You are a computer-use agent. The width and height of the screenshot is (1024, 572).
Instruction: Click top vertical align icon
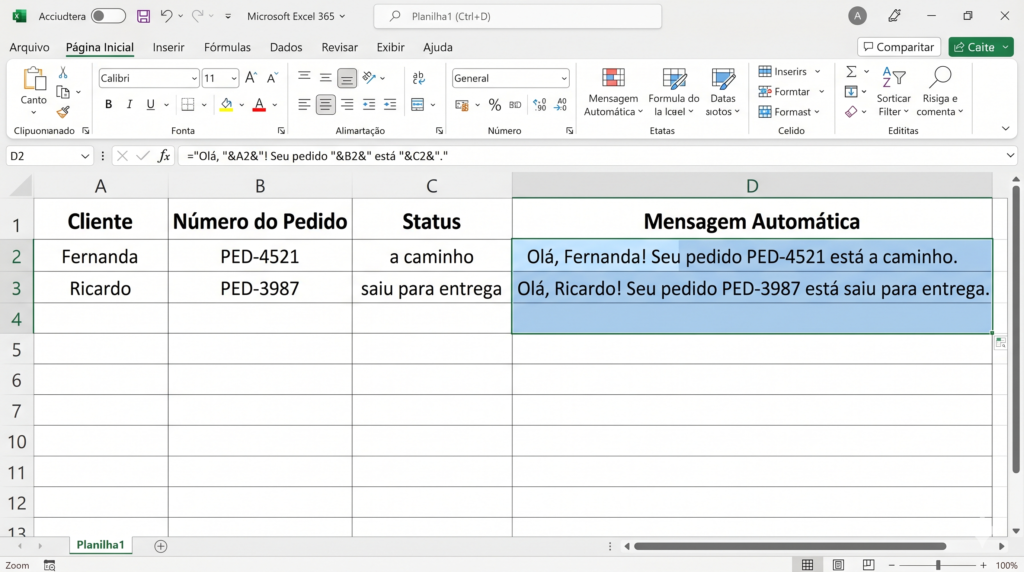tap(304, 78)
